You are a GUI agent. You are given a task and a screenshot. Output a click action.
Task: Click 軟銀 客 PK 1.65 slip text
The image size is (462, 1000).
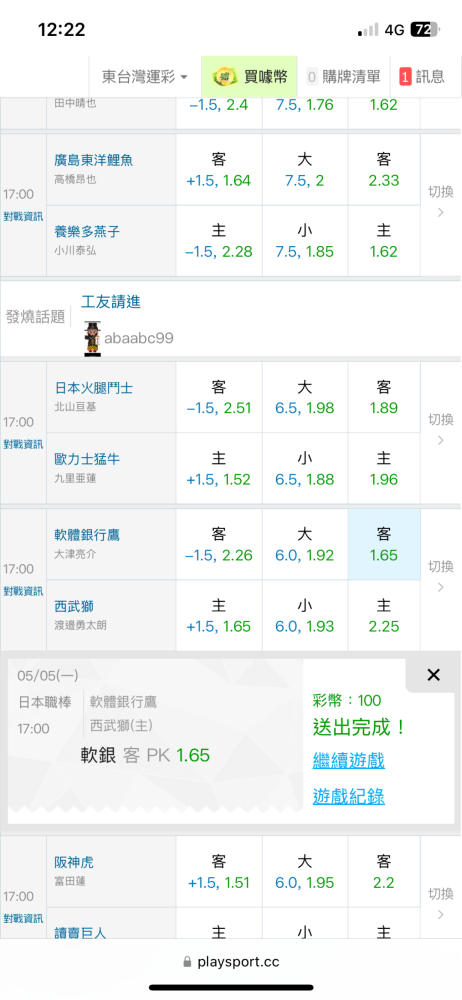tap(145, 755)
